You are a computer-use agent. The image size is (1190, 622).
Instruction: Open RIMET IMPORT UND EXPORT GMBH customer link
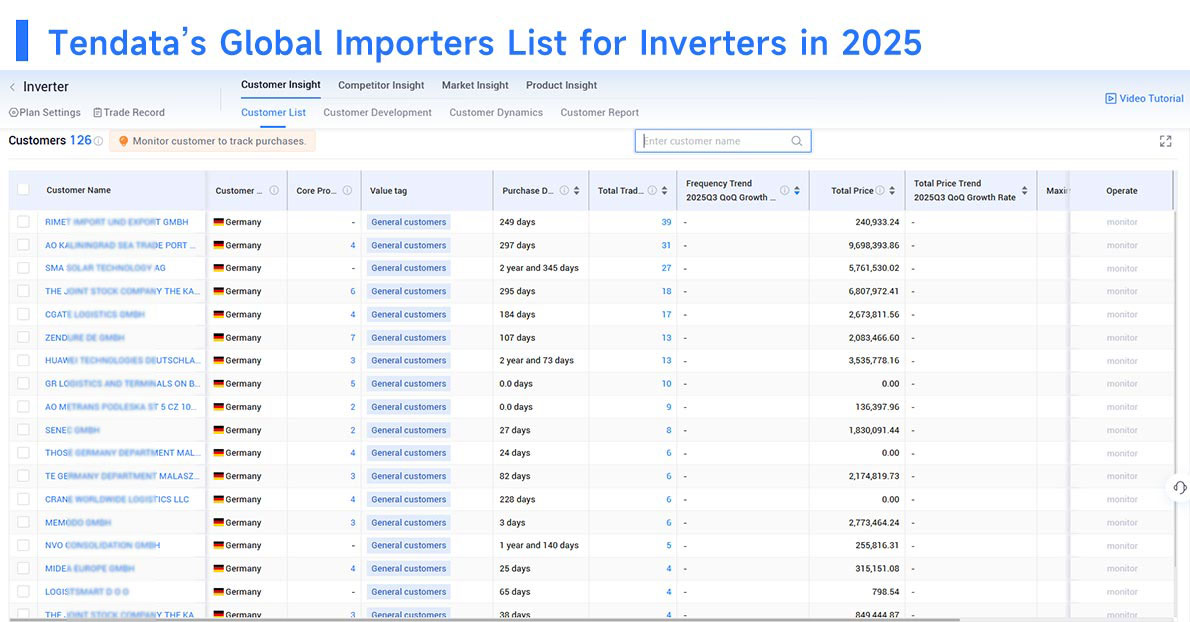(x=117, y=222)
